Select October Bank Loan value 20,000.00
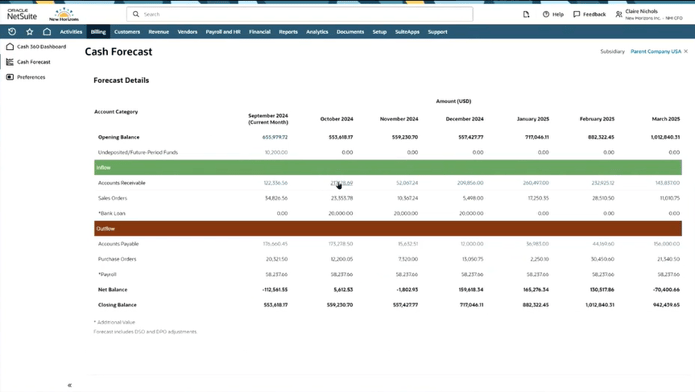The height and width of the screenshot is (392, 695). (341, 213)
